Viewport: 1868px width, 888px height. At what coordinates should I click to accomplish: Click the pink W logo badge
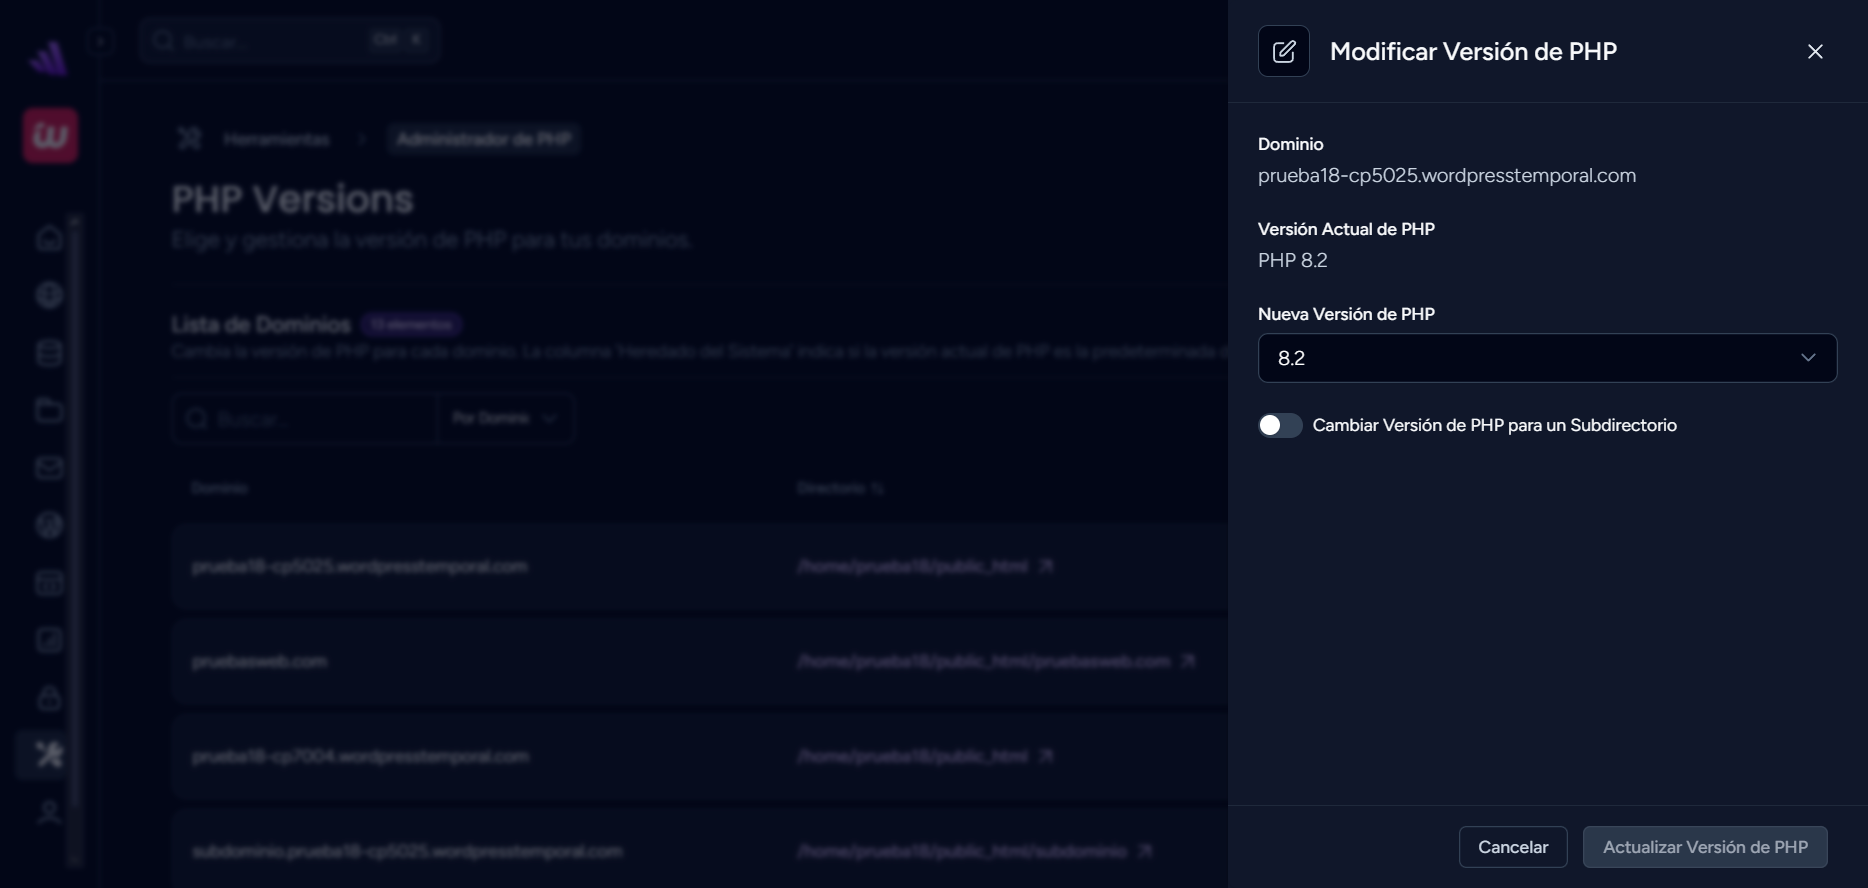(x=50, y=136)
